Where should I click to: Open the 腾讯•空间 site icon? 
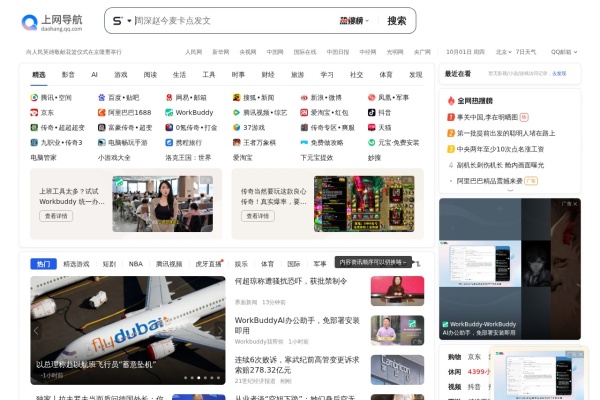pyautogui.click(x=34, y=98)
